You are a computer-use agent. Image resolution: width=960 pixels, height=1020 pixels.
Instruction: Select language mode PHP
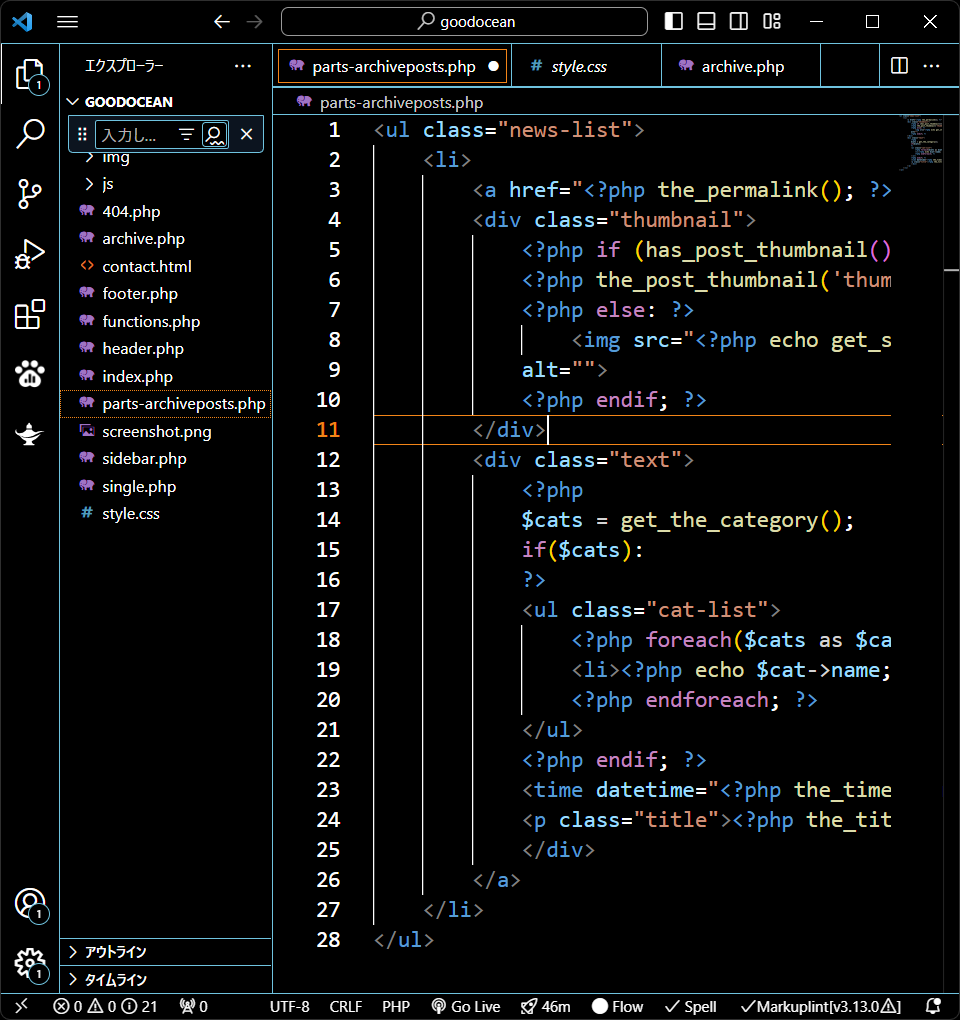396,1006
